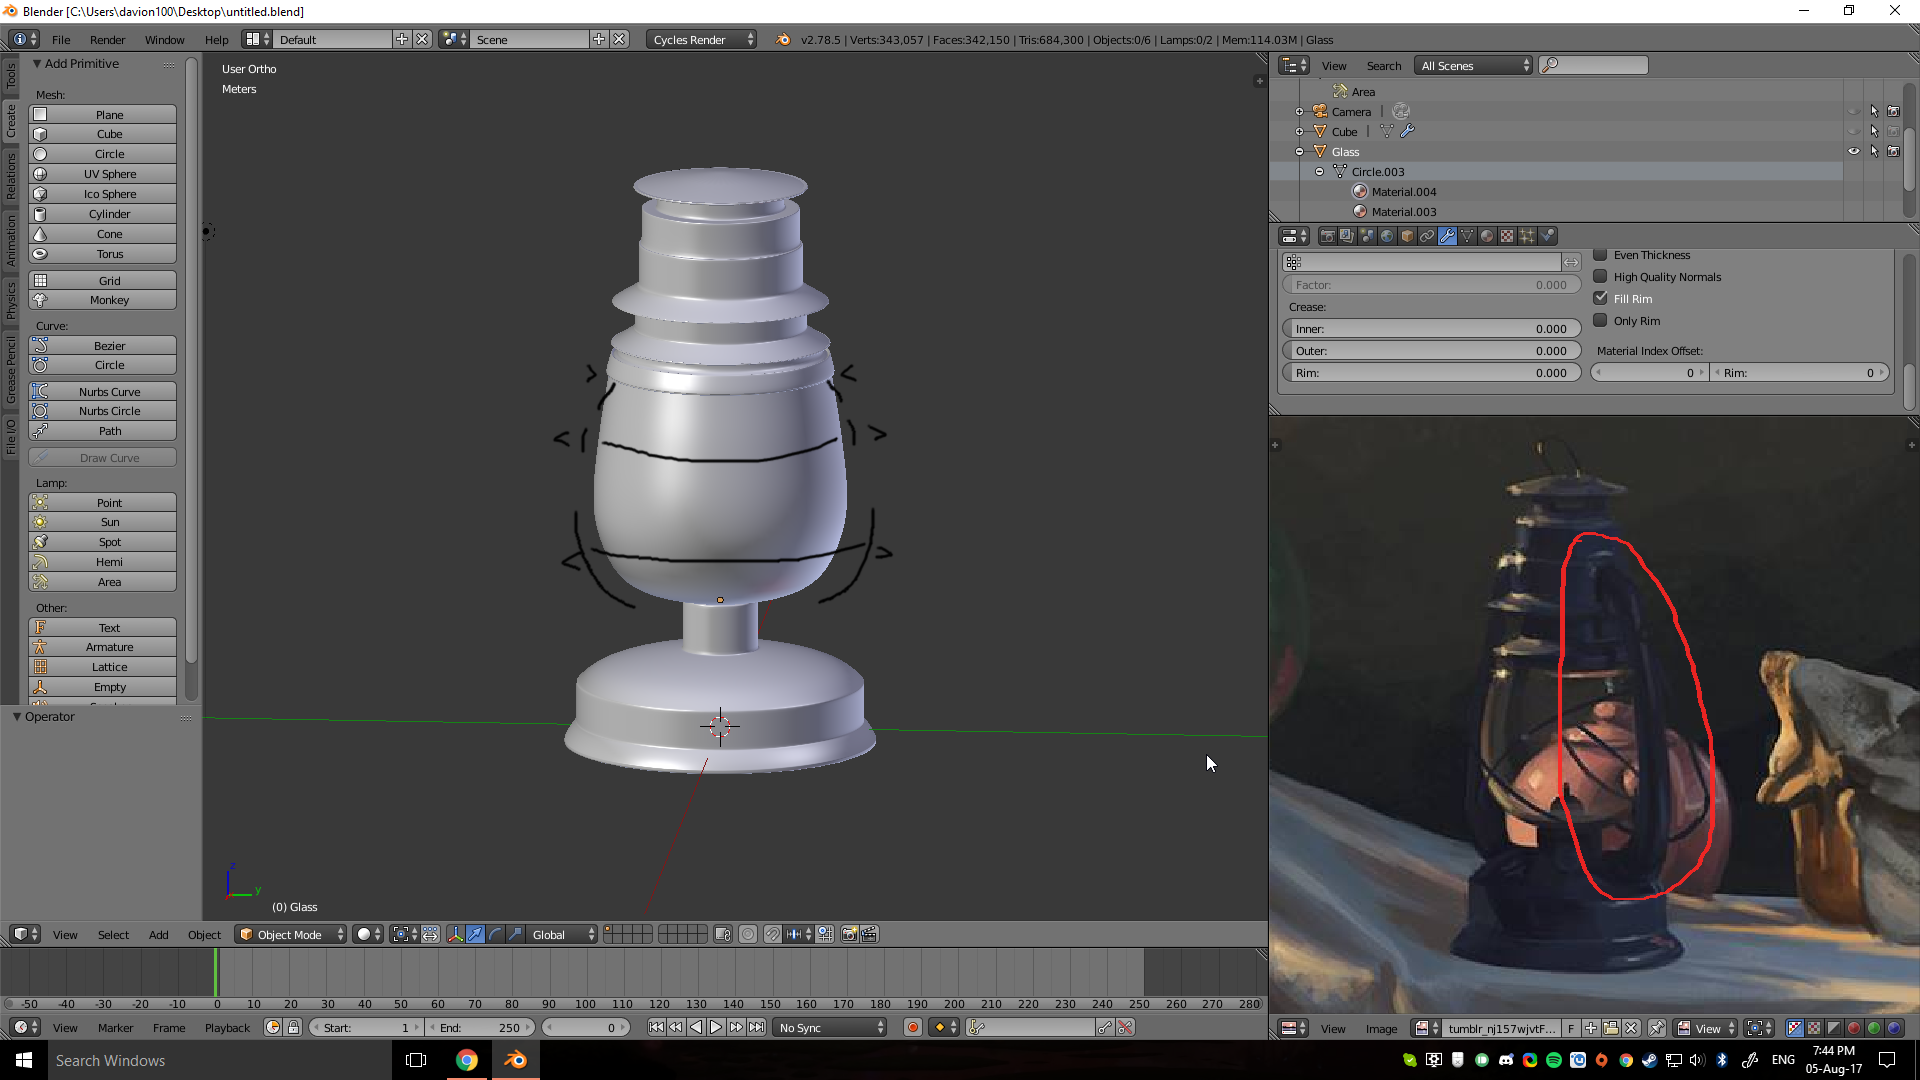Click the Inner crease slider field
This screenshot has width=1920, height=1080.
click(x=1431, y=328)
